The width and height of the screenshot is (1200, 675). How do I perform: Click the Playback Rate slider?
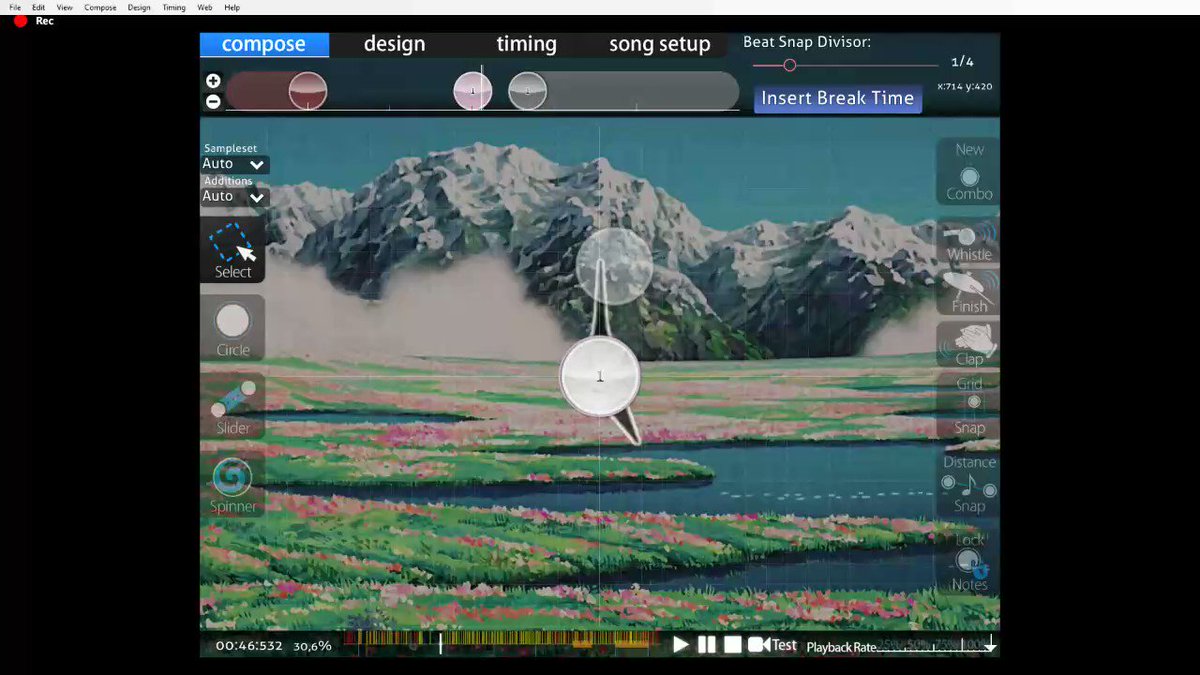tap(935, 646)
